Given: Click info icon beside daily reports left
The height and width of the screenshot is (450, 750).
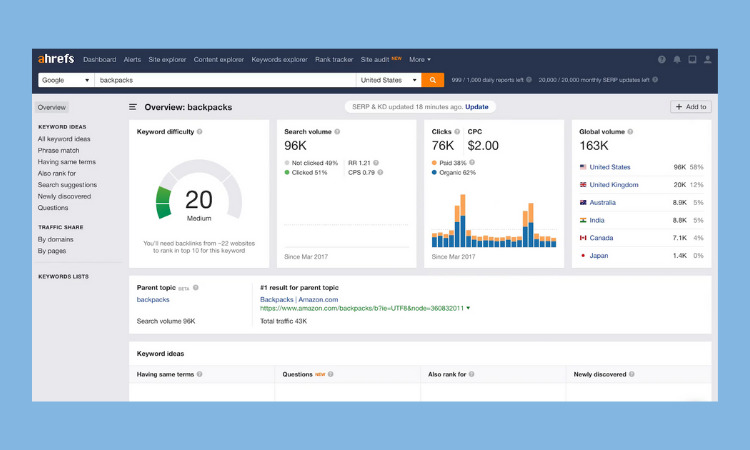Looking at the screenshot, I should (x=529, y=80).
